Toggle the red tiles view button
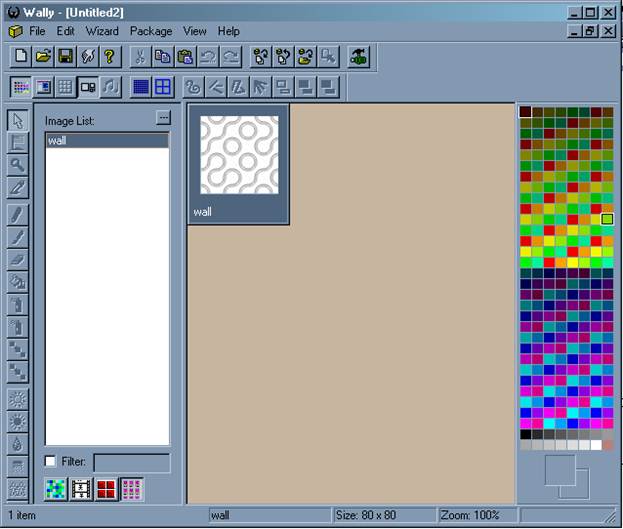Image resolution: width=623 pixels, height=529 pixels. 106,489
